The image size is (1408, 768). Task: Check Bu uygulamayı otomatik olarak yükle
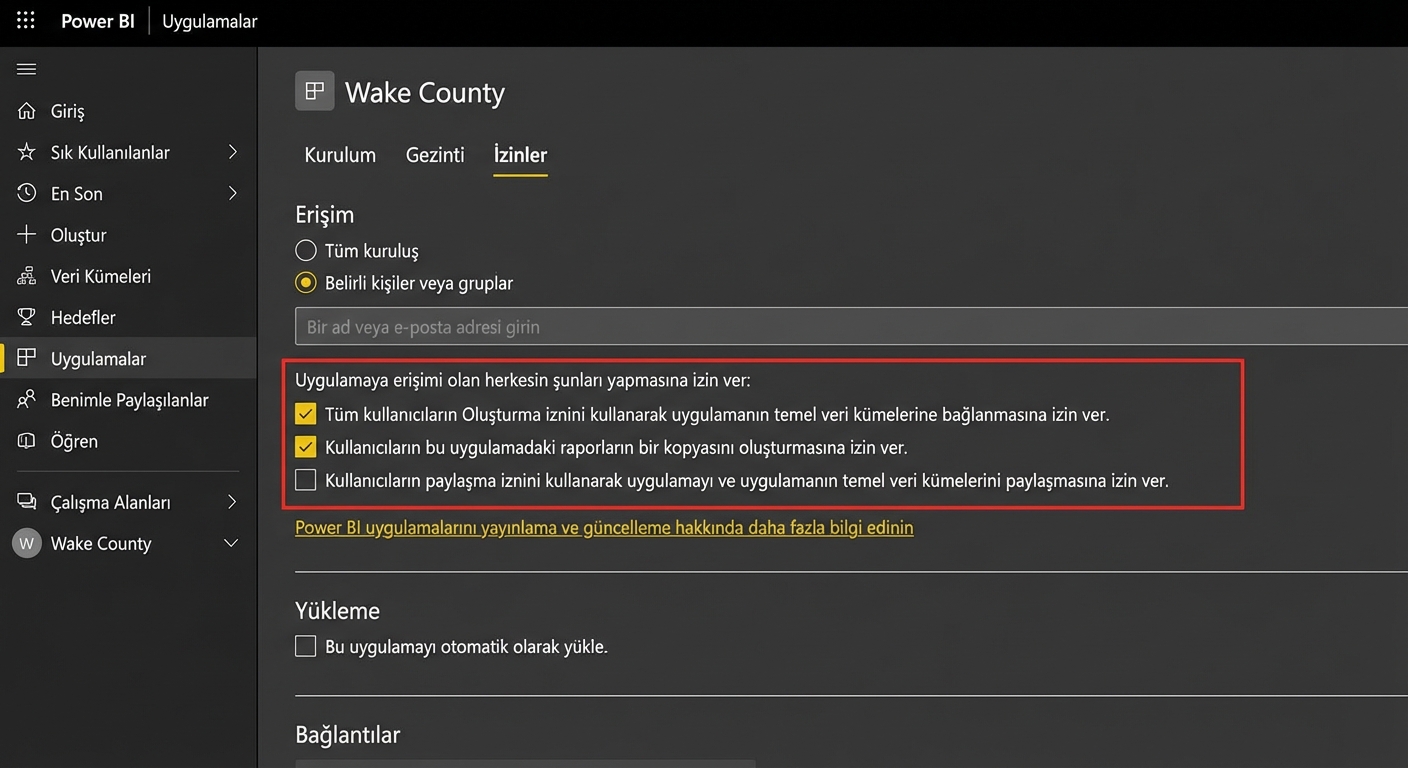306,646
